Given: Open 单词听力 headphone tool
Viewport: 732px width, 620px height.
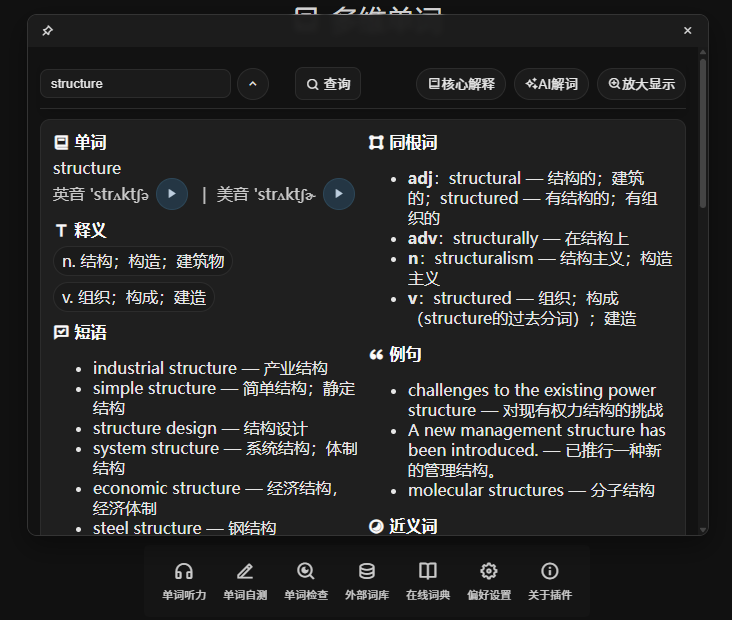Looking at the screenshot, I should pyautogui.click(x=184, y=581).
